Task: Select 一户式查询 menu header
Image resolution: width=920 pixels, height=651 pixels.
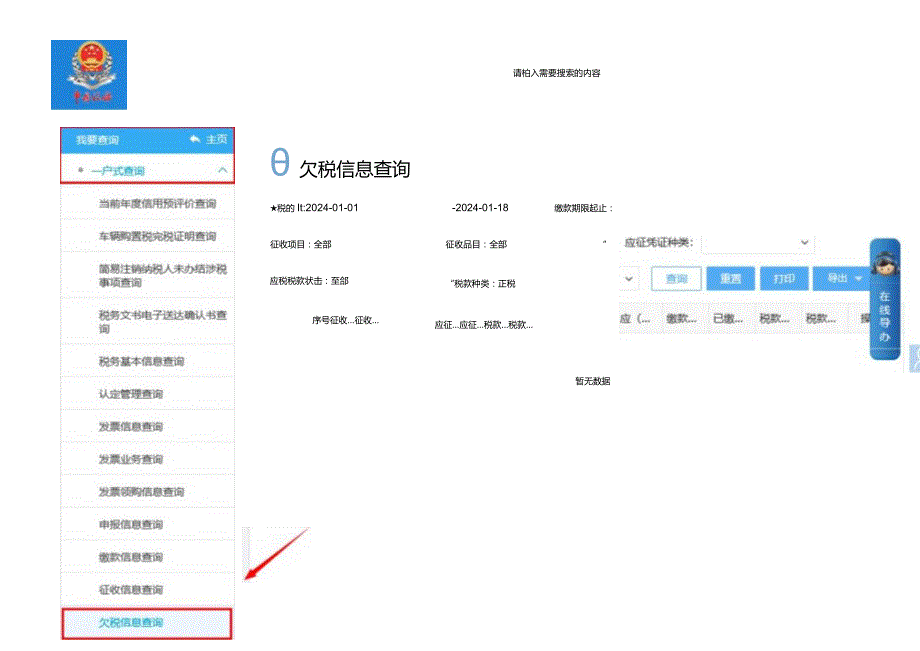Action: (x=147, y=171)
